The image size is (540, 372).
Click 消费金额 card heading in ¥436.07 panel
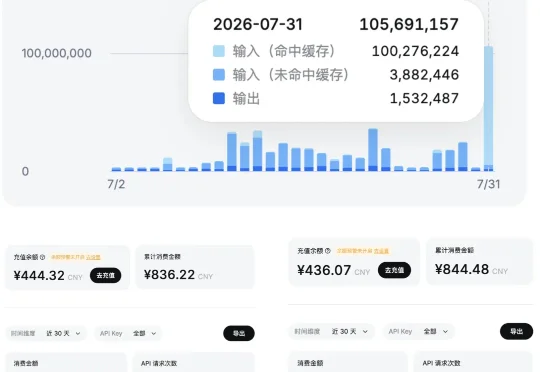(310, 363)
